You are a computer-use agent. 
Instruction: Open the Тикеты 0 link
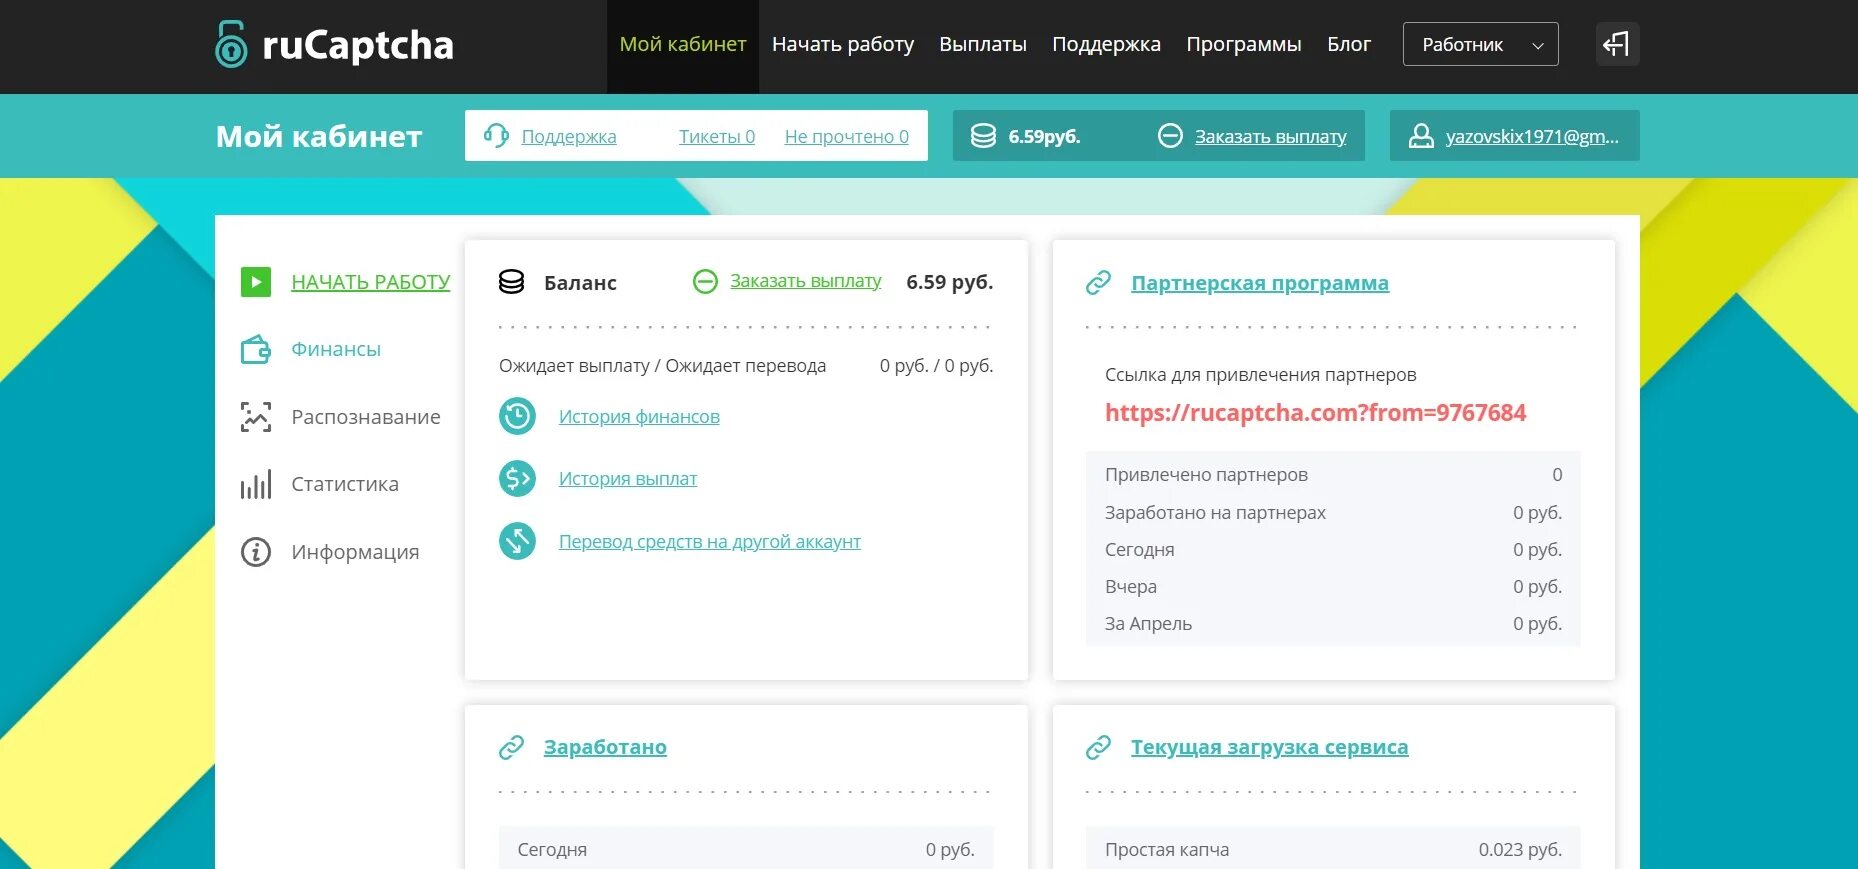coord(717,136)
